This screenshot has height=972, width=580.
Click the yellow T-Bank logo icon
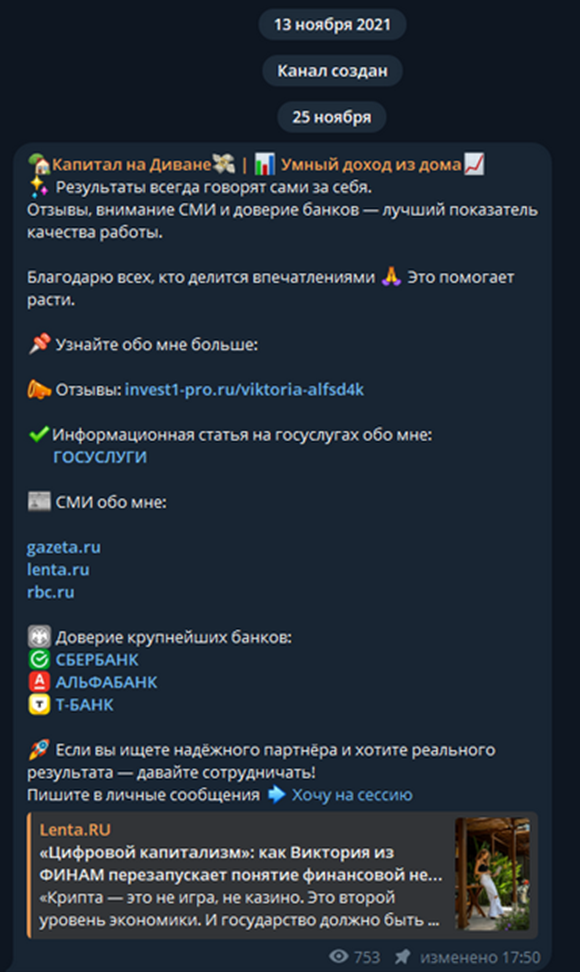39,705
